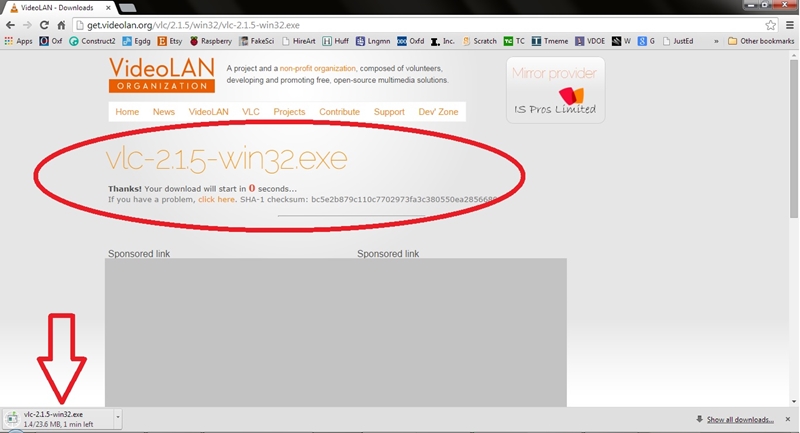Click the address bar URL field
The width and height of the screenshot is (800, 433).
click(418, 25)
